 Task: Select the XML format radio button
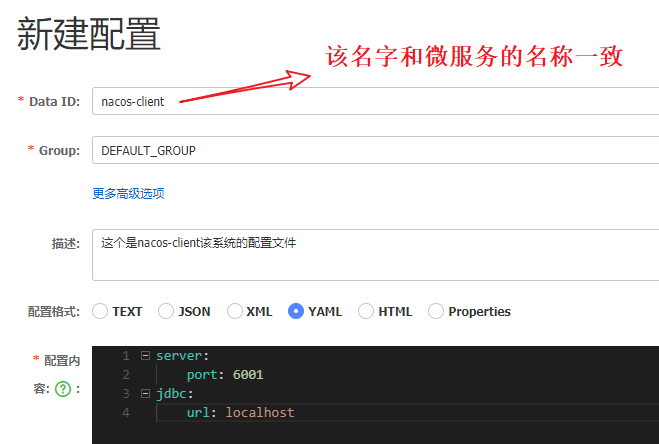(x=234, y=312)
